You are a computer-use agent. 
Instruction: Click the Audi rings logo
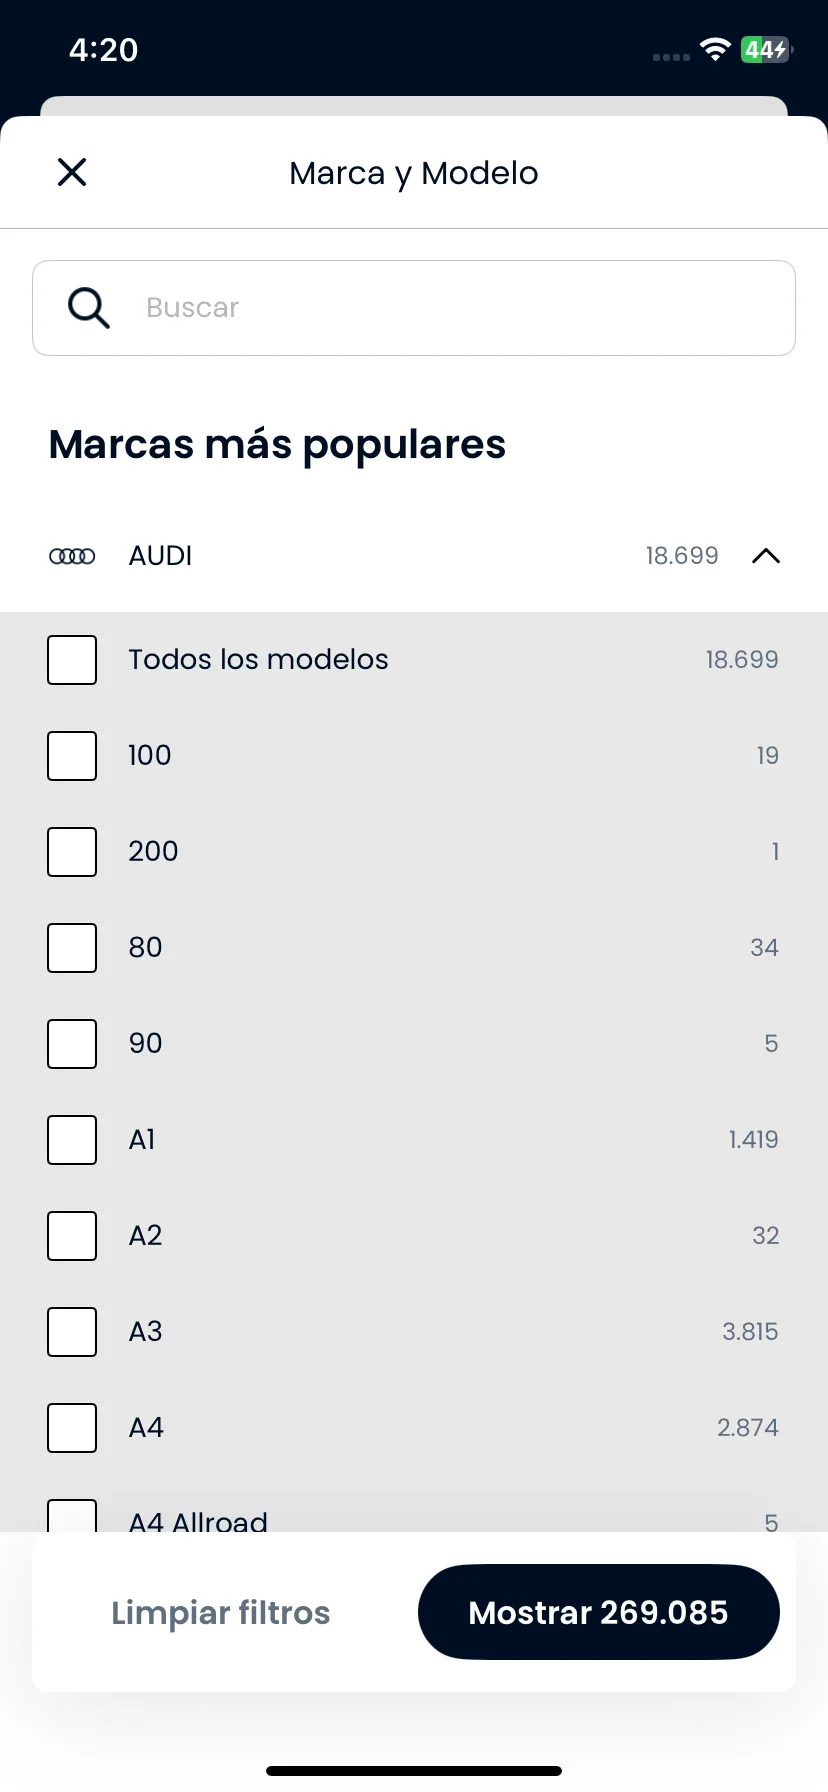[72, 556]
